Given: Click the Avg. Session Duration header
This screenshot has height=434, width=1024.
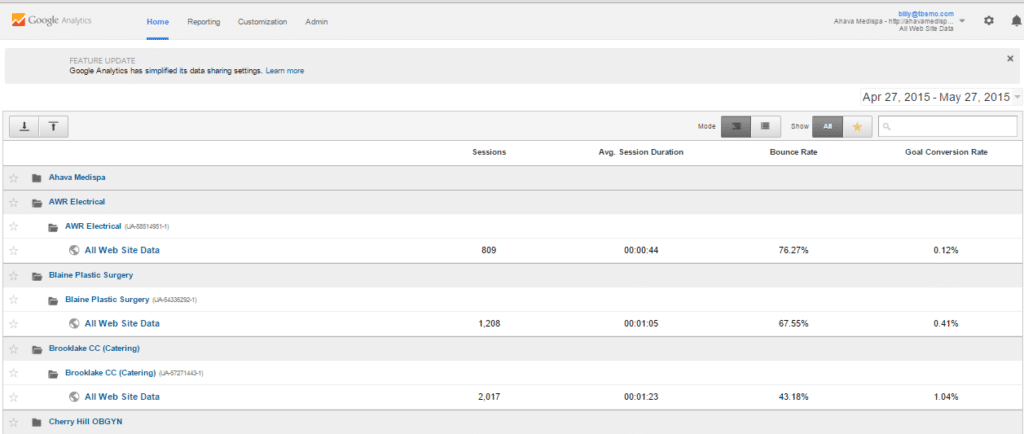Looking at the screenshot, I should (641, 153).
